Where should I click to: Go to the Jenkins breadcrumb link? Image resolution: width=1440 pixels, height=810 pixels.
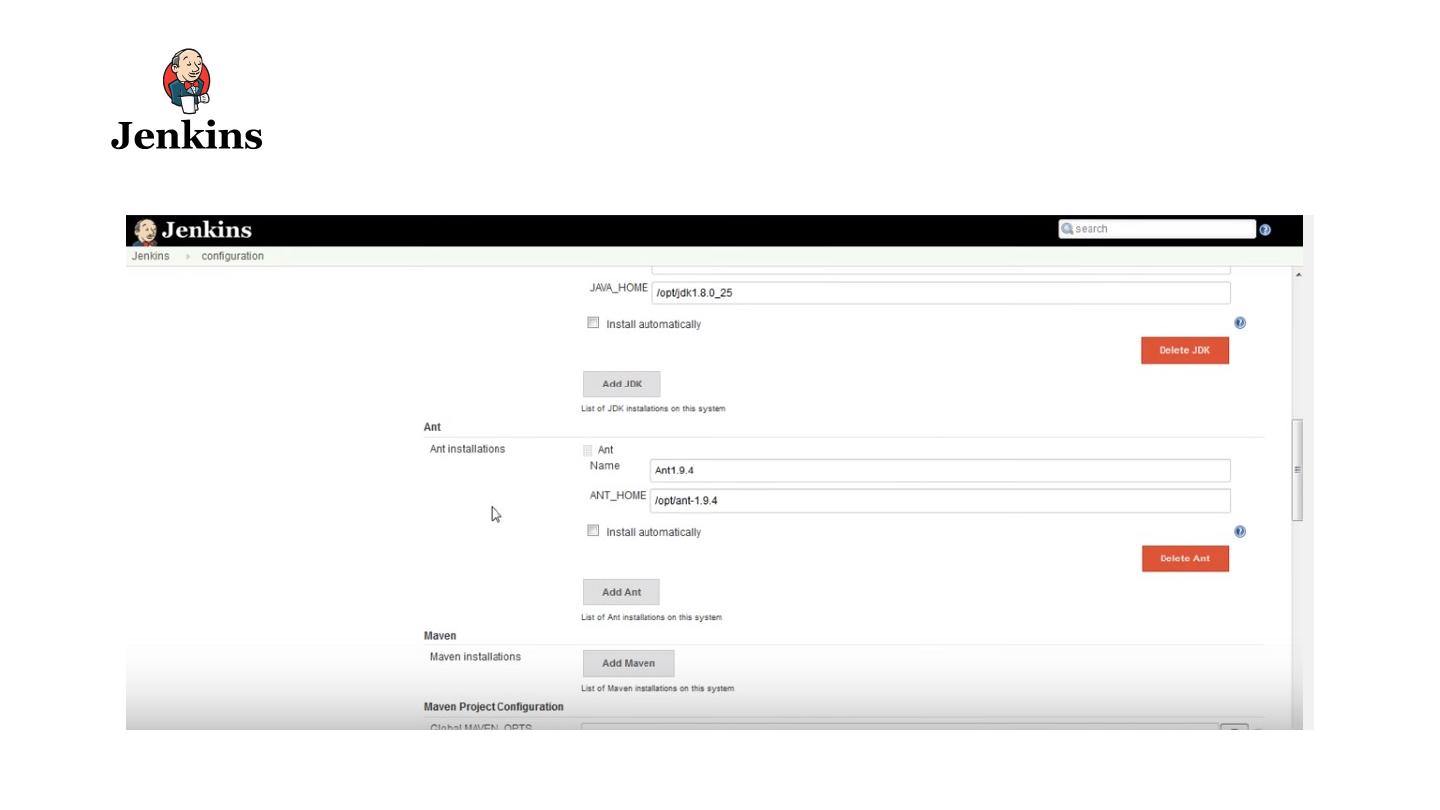(150, 256)
